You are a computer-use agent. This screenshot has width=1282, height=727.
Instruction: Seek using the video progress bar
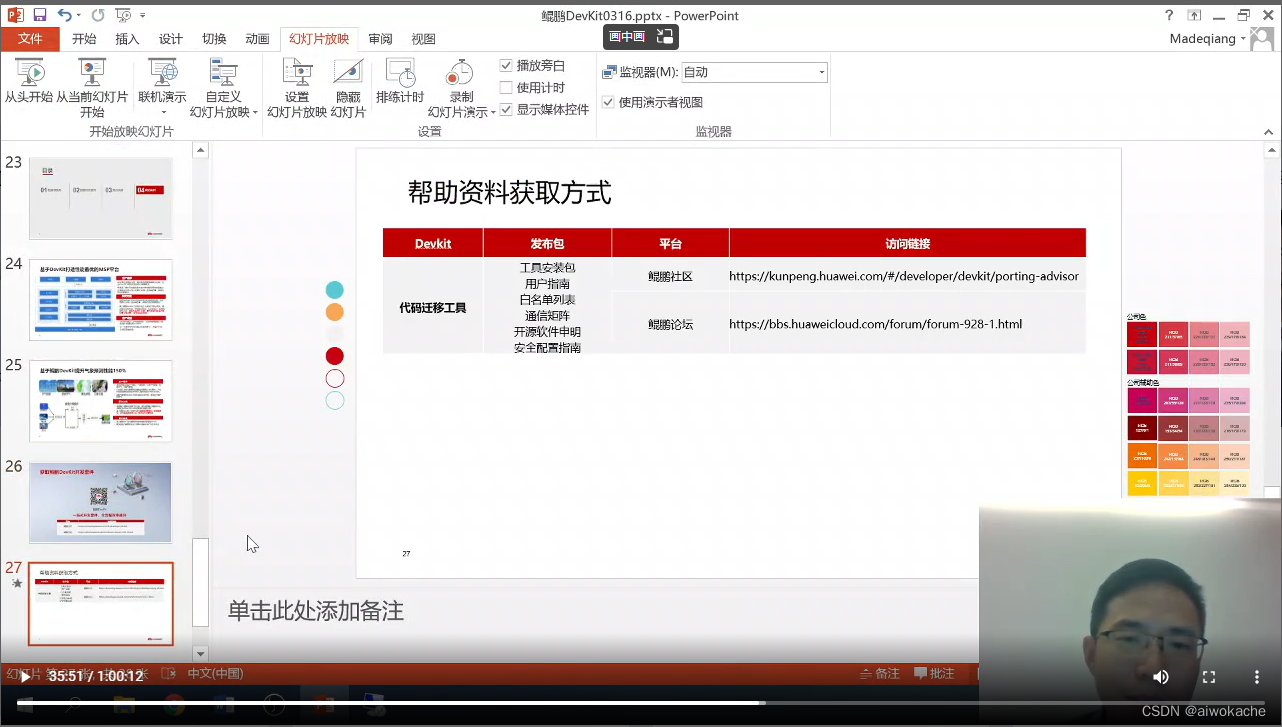pyautogui.click(x=640, y=703)
